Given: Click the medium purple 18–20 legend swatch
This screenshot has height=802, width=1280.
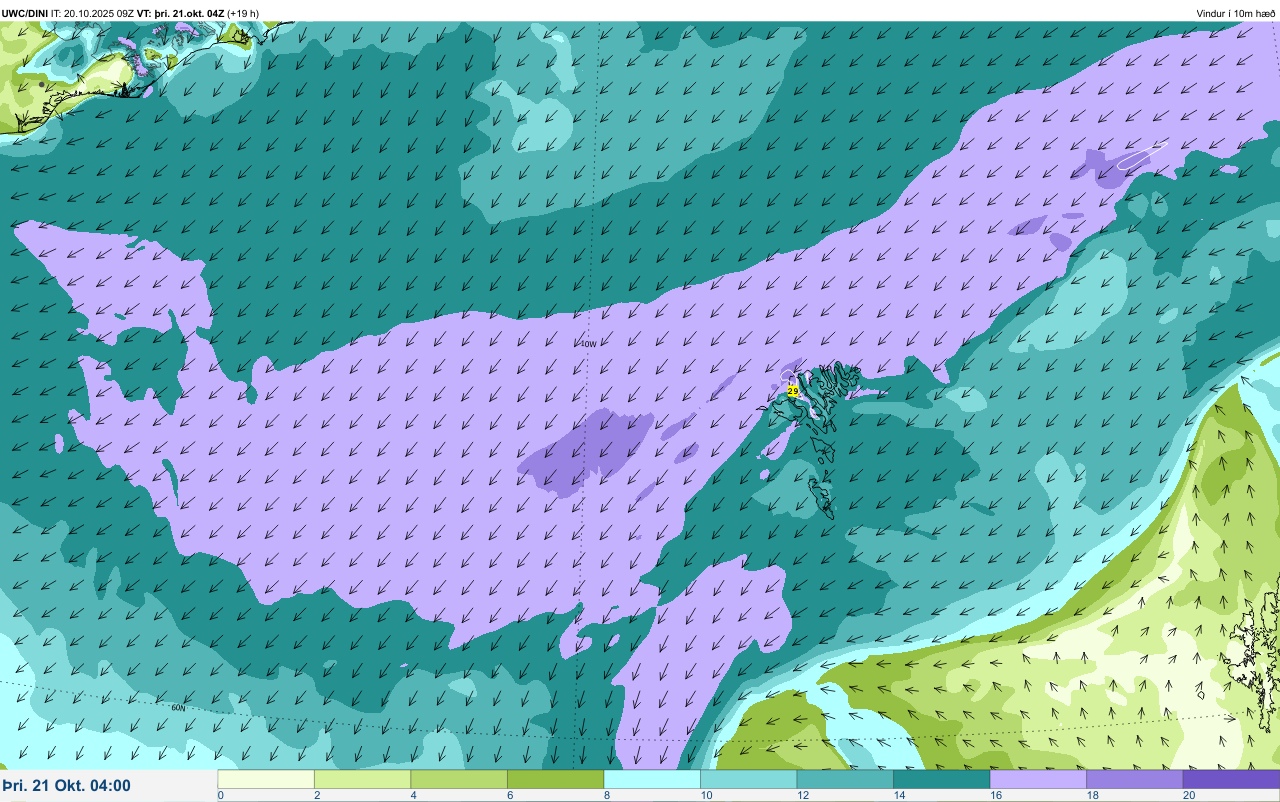Looking at the screenshot, I should coord(1134,779).
